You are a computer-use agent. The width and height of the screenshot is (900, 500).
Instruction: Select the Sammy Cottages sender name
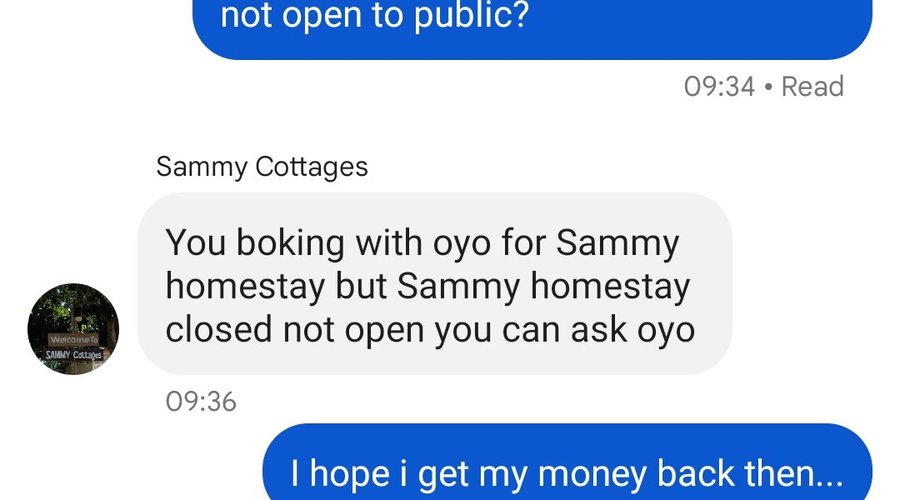point(262,167)
